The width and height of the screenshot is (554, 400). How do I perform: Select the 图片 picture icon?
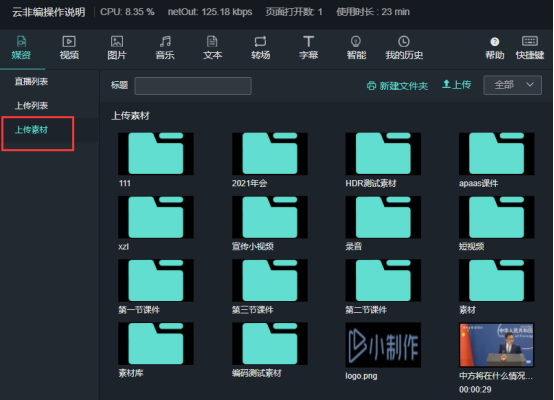click(x=117, y=41)
